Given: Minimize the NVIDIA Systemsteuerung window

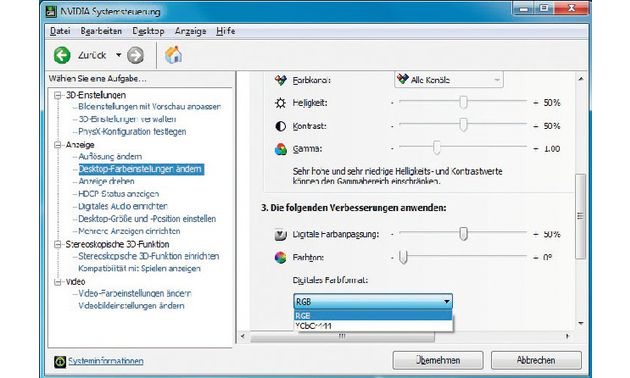Looking at the screenshot, I should pyautogui.click(x=524, y=9).
